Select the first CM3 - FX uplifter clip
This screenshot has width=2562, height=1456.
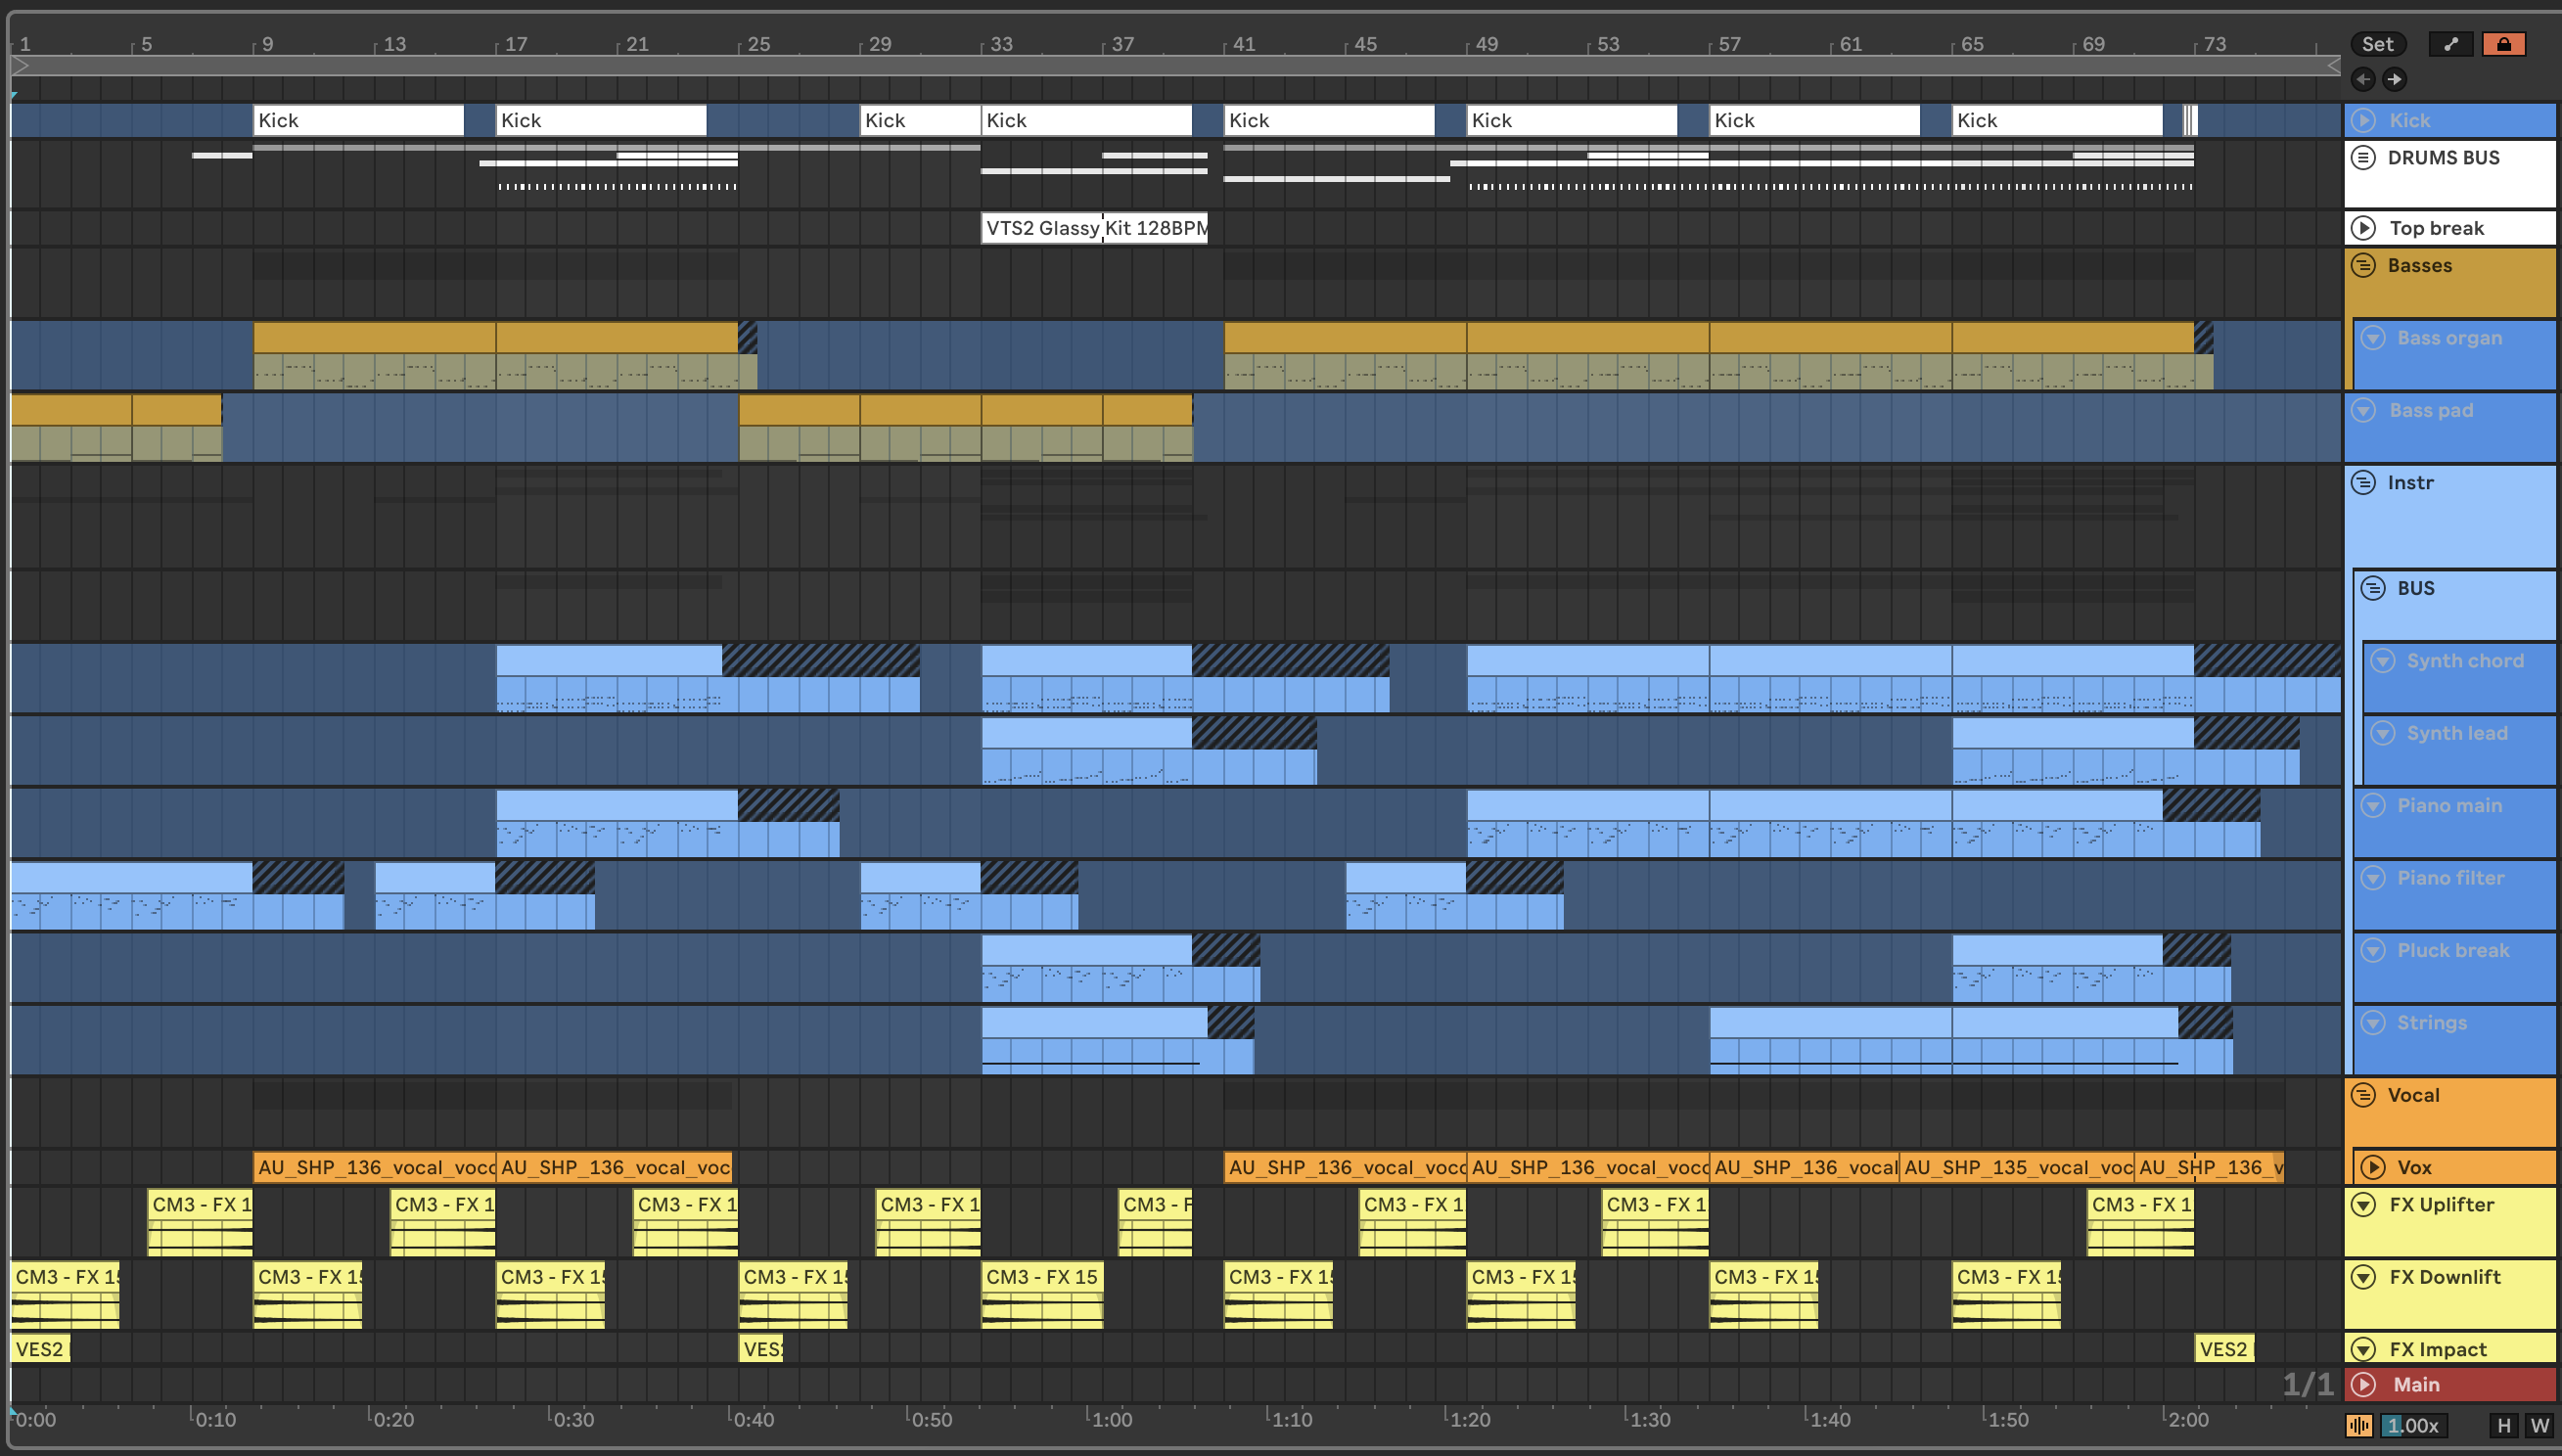click(x=200, y=1222)
